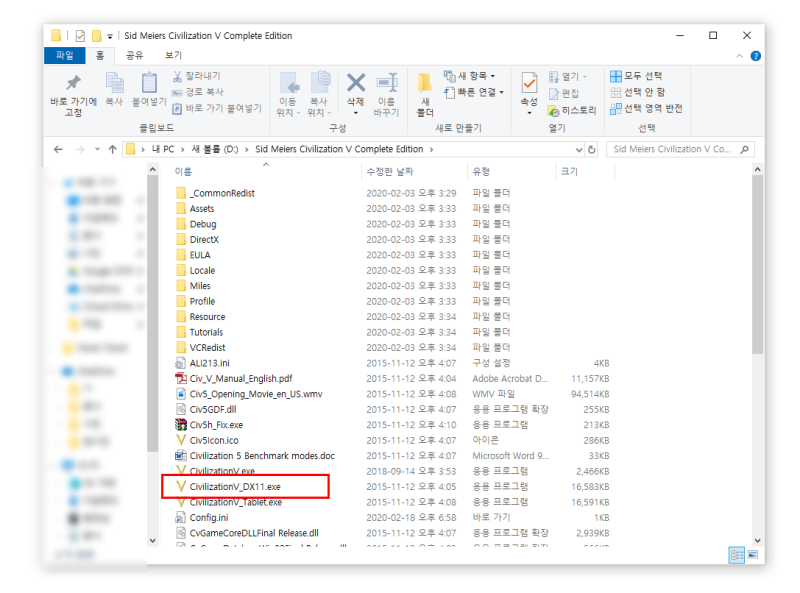
Task: Go up one folder level arrow
Action: [113, 149]
